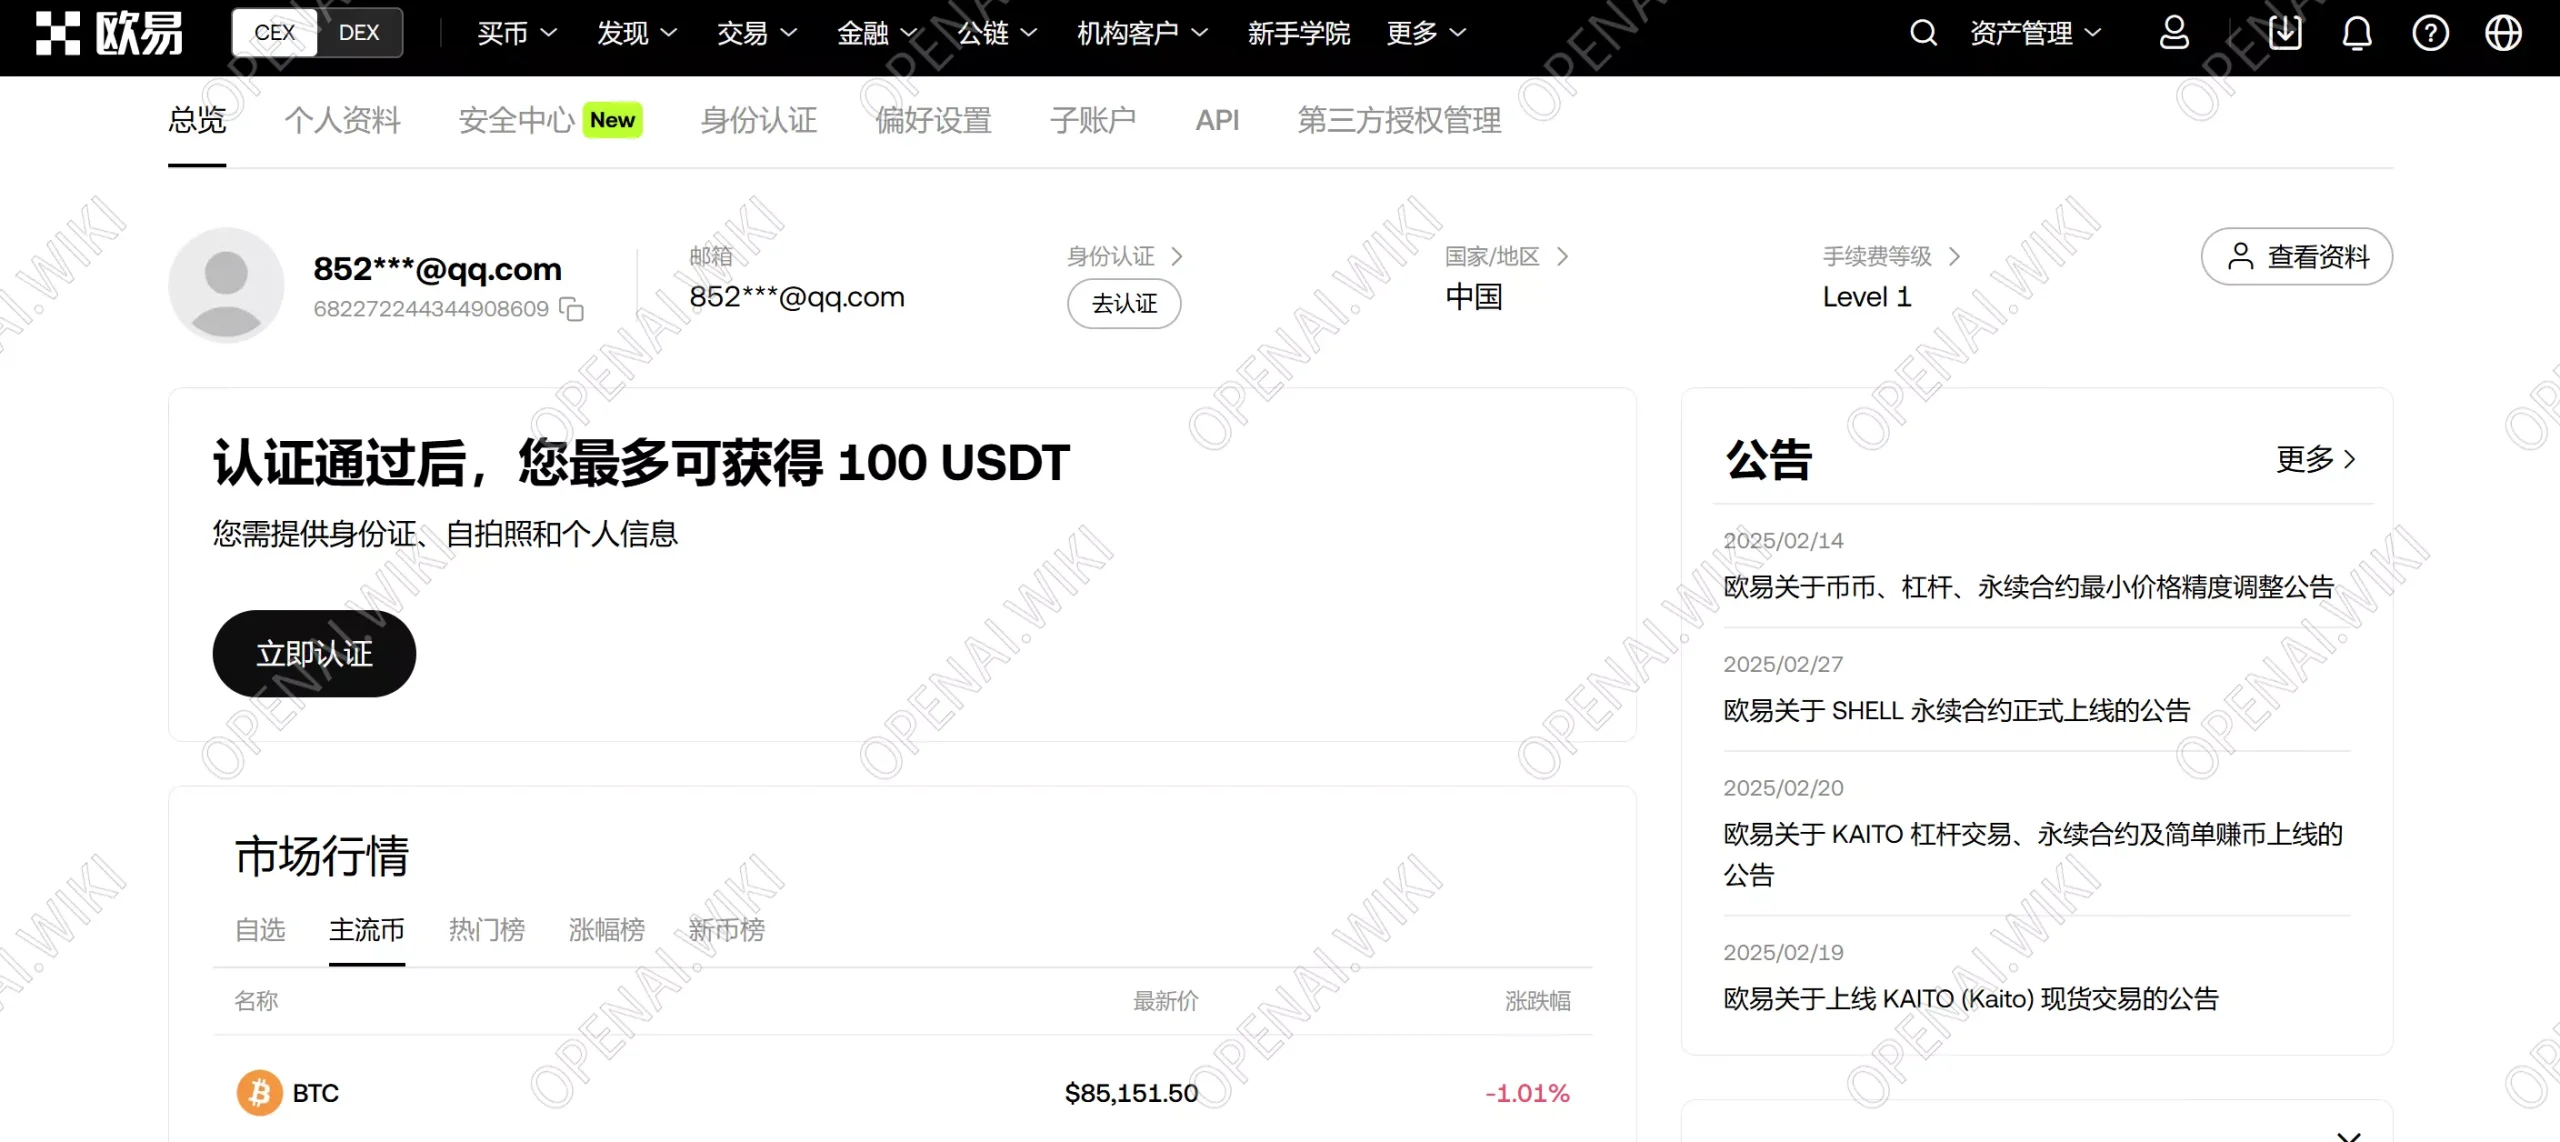Open the 手续费等级 chevron link
This screenshot has width=2560, height=1142.
(x=1891, y=257)
